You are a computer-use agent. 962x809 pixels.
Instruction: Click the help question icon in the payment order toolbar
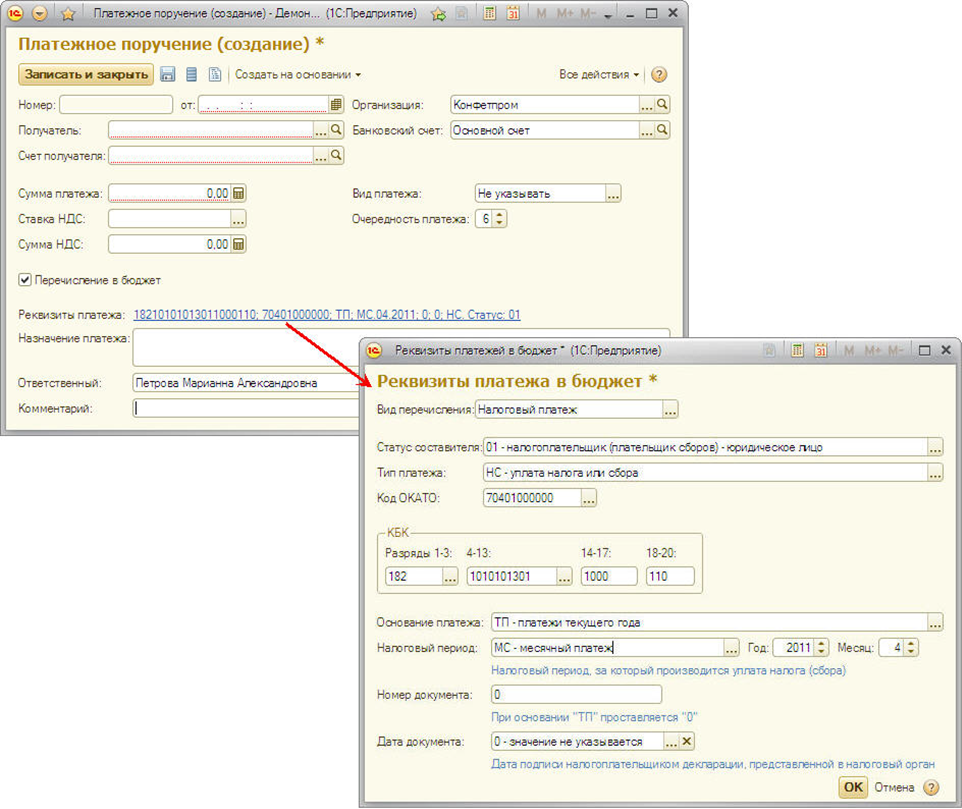point(659,74)
